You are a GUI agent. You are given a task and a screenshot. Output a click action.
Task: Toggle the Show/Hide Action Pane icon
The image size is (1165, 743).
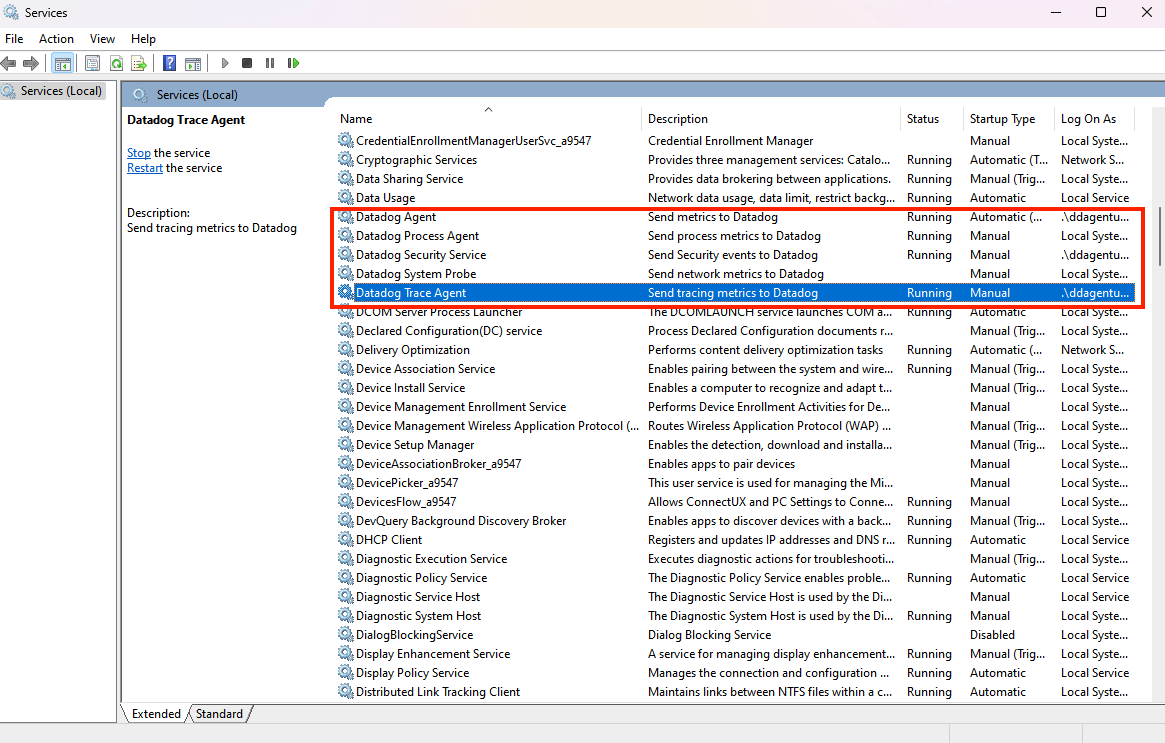pos(193,63)
